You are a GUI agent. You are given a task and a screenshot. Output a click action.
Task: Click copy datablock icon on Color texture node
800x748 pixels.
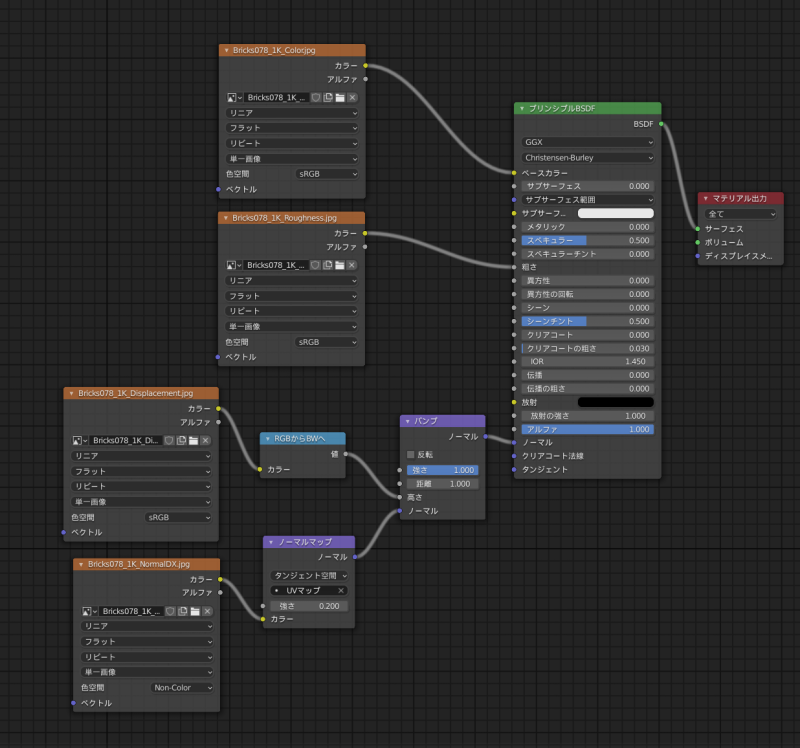tap(327, 97)
